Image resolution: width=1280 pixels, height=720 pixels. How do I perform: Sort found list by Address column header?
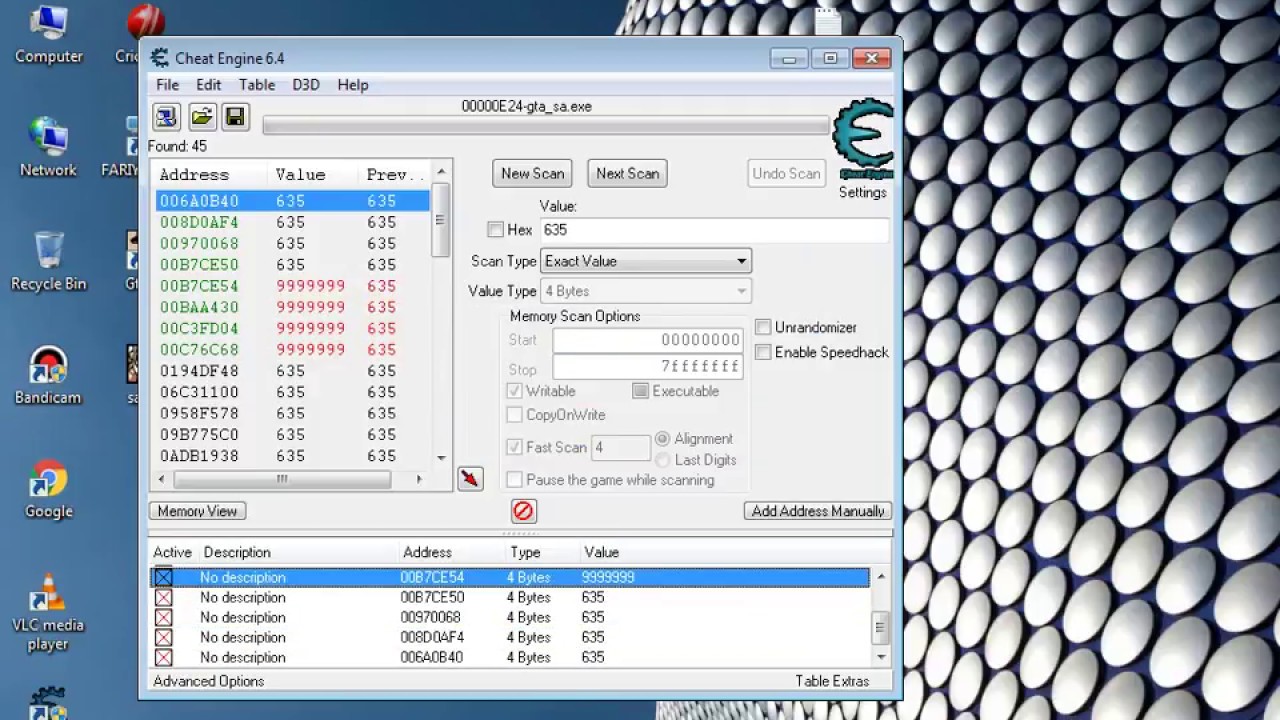210,174
